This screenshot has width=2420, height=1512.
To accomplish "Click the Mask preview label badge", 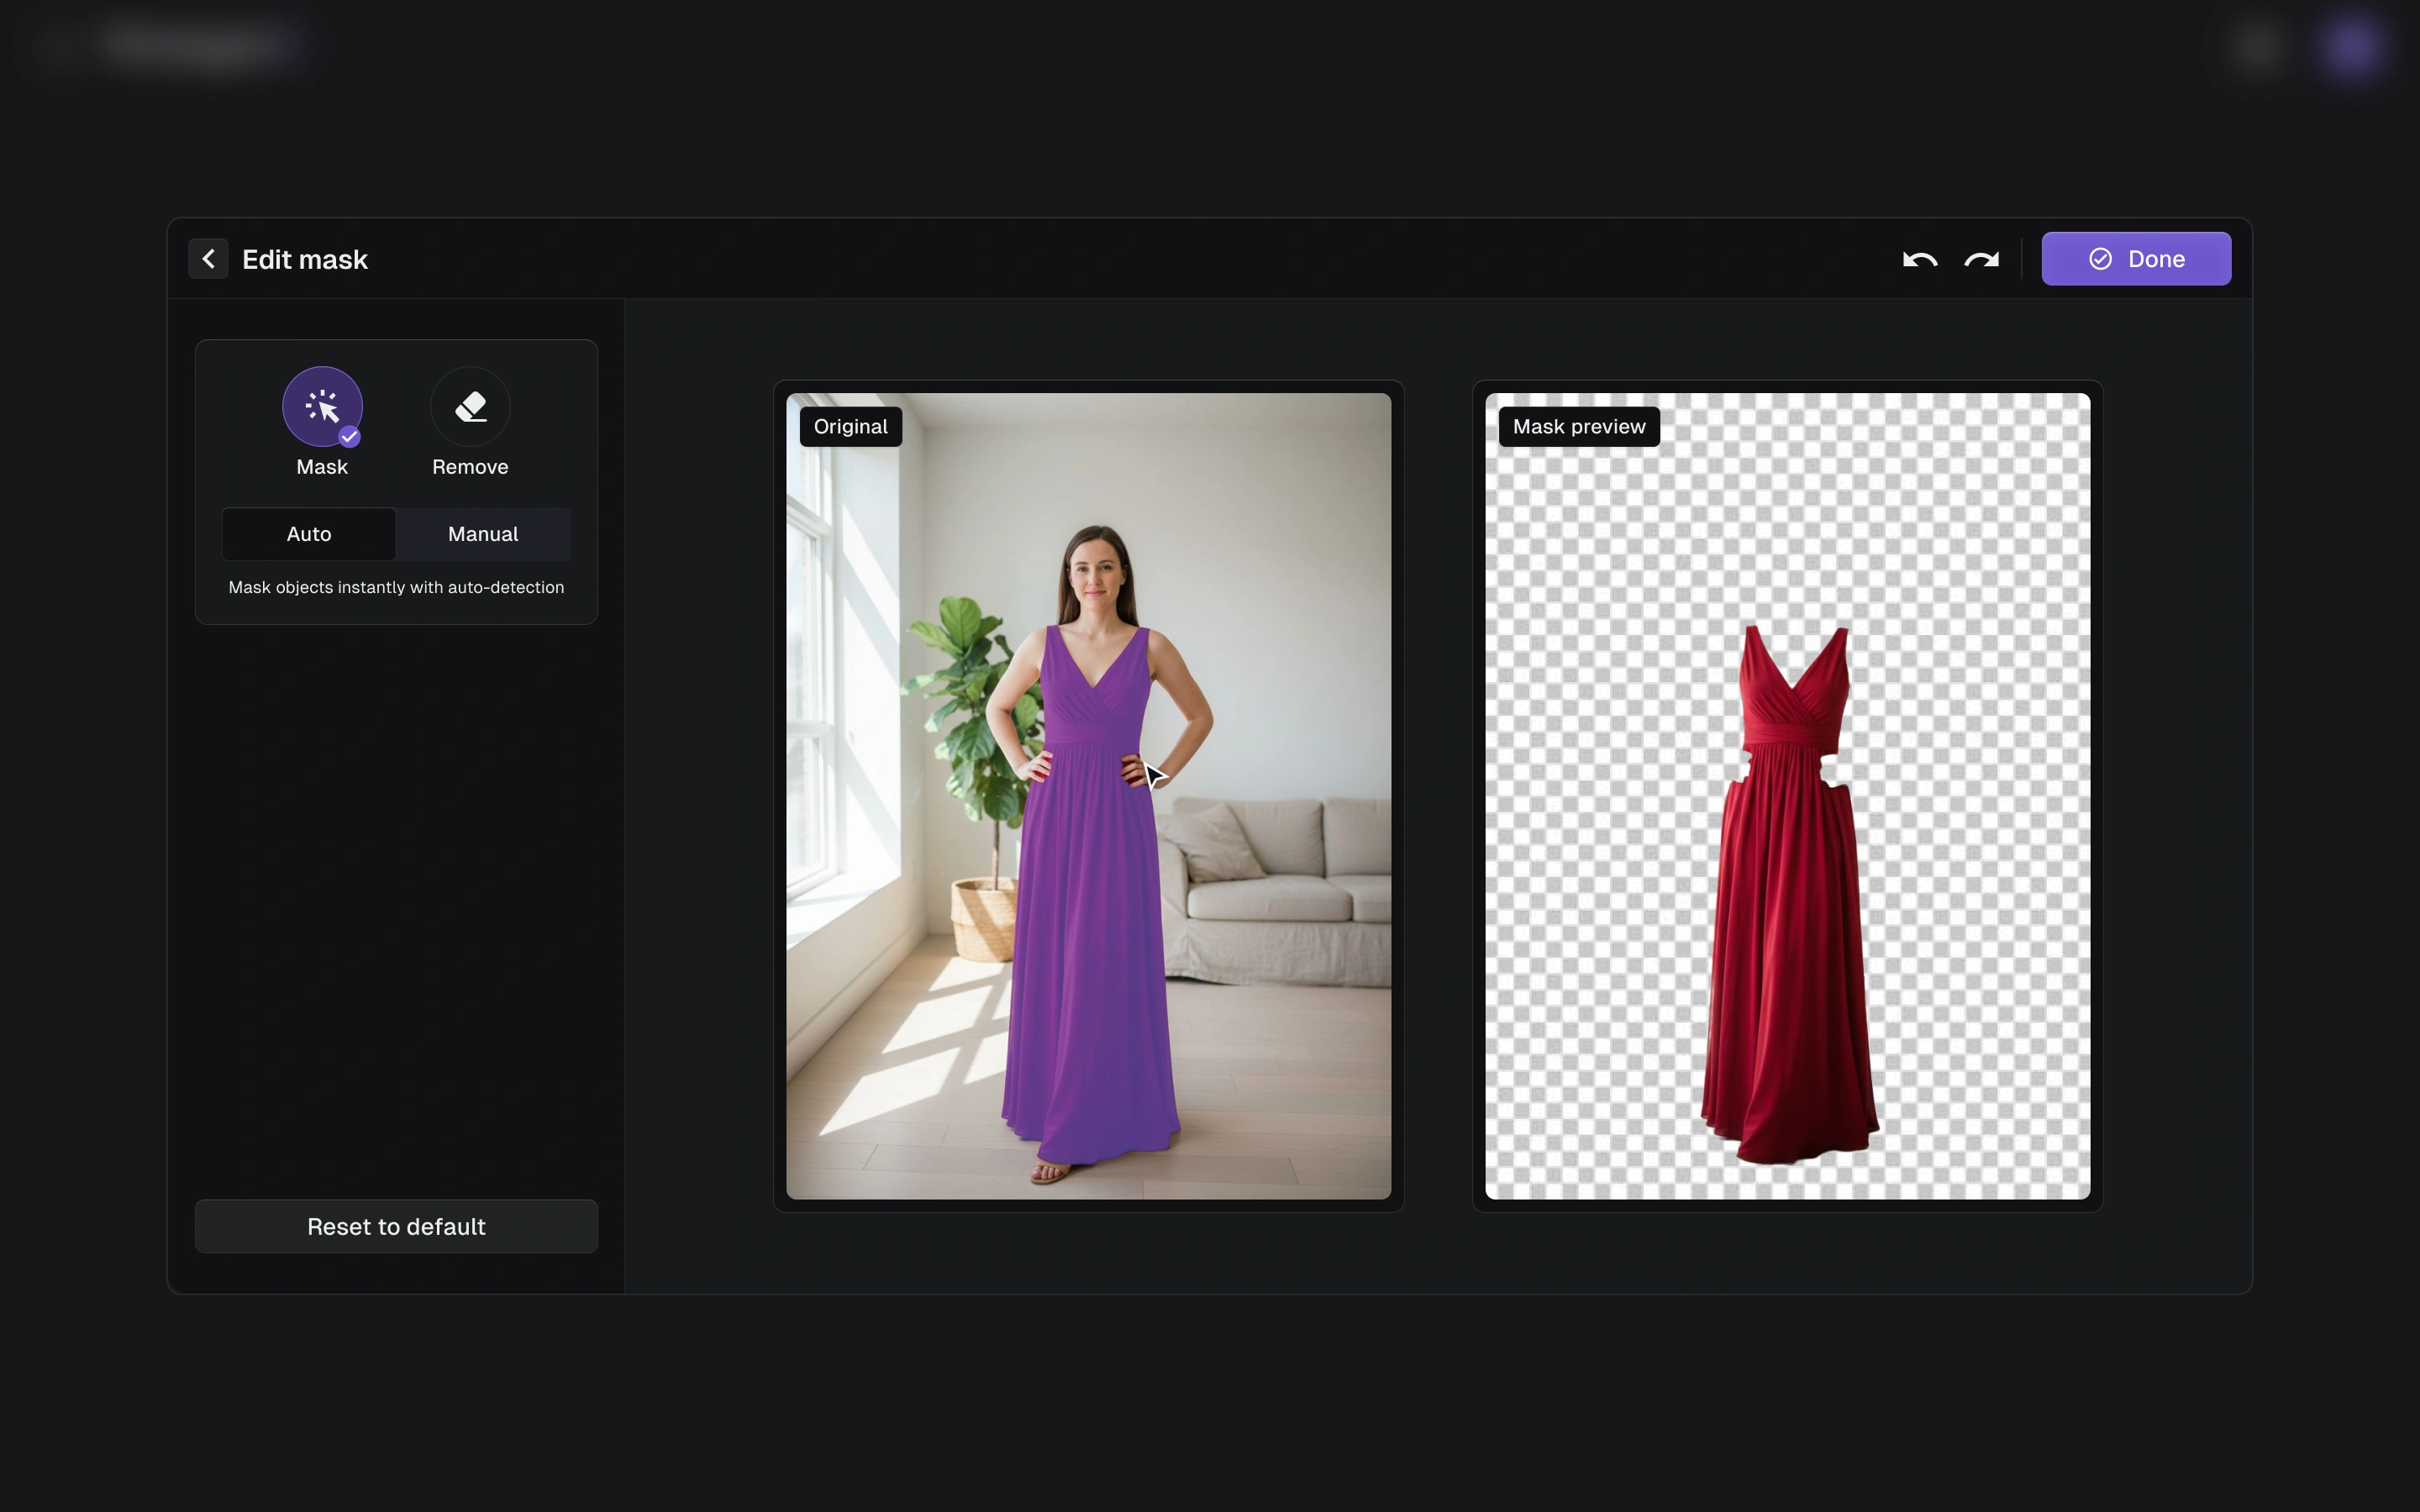I will [1578, 427].
